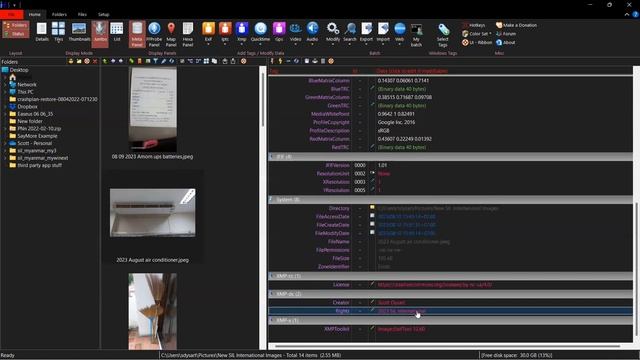Screen dimensions: 640x360
Task: Switch to the Files ribbon tab
Action: [82, 14]
